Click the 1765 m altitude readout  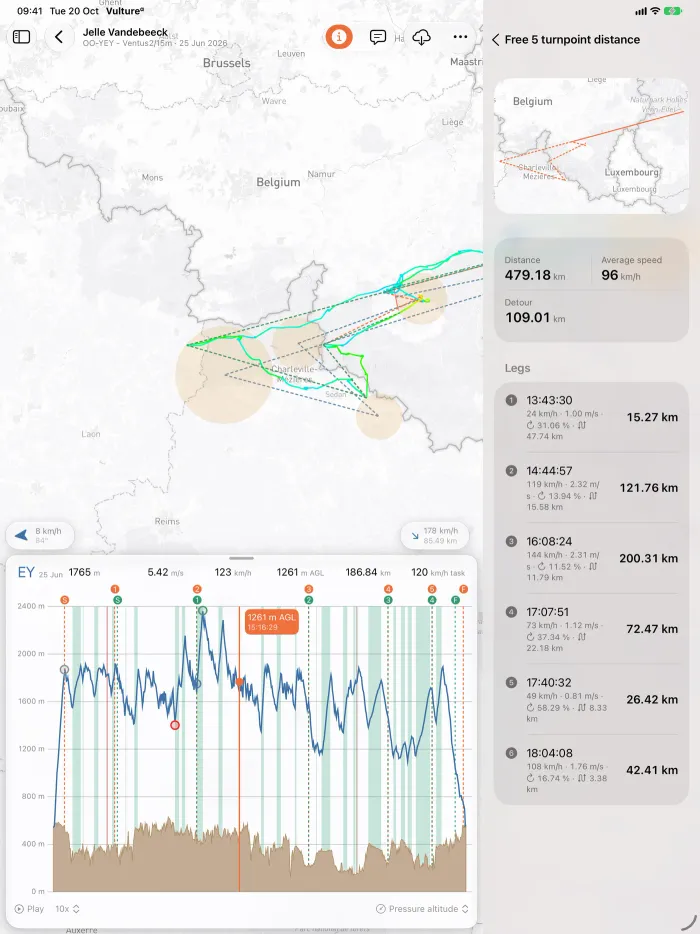pyautogui.click(x=84, y=572)
